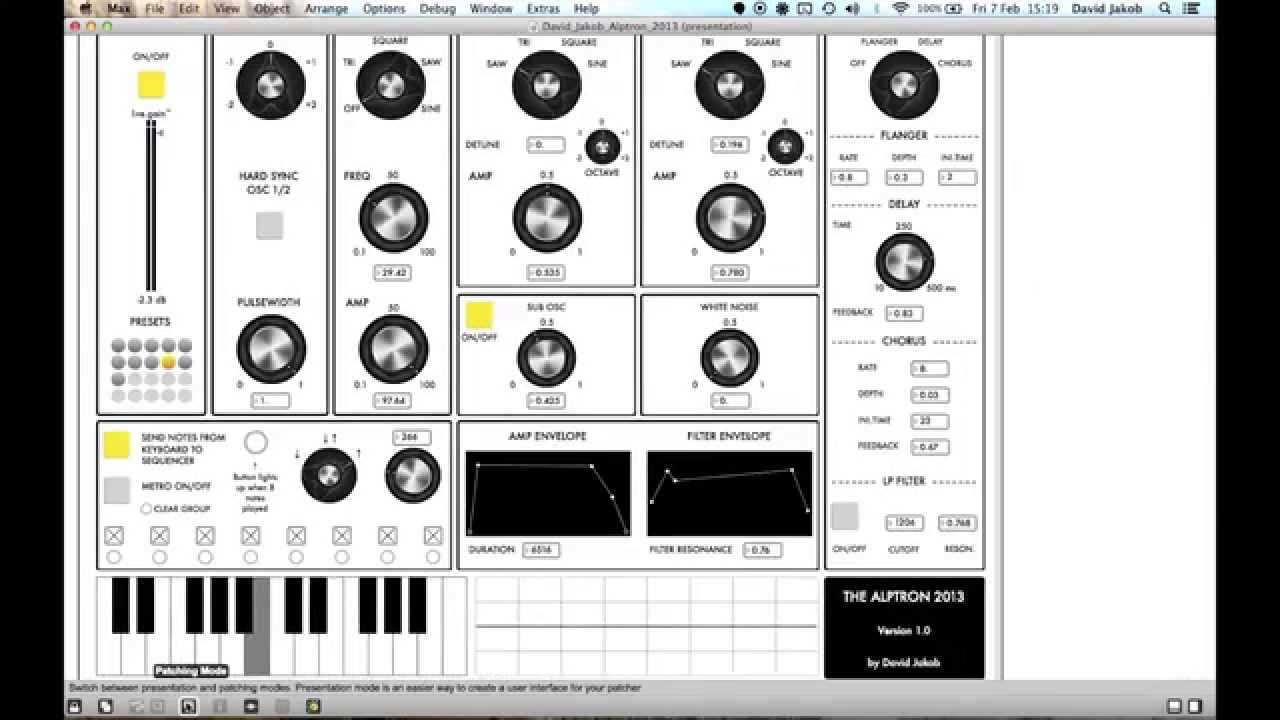Click the main oscillator waveform selector knob

391,85
